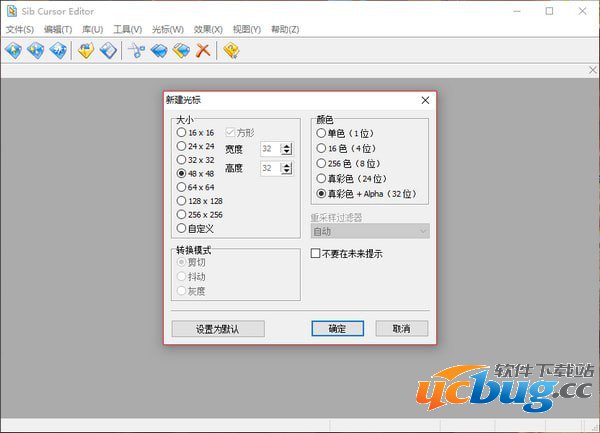
Task: Close the panel below the toolbar
Action: click(x=593, y=70)
